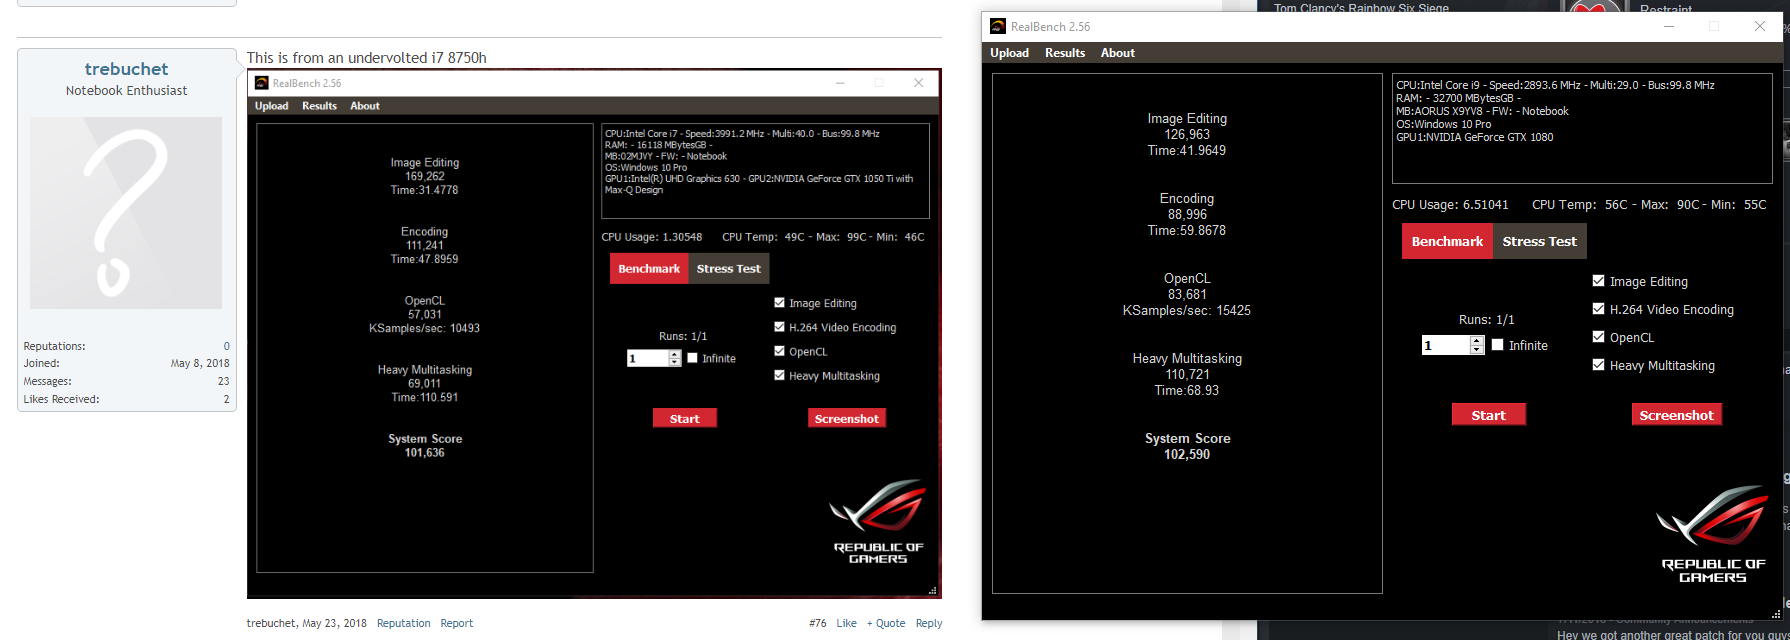Click trebuchet's default avatar image

click(126, 213)
